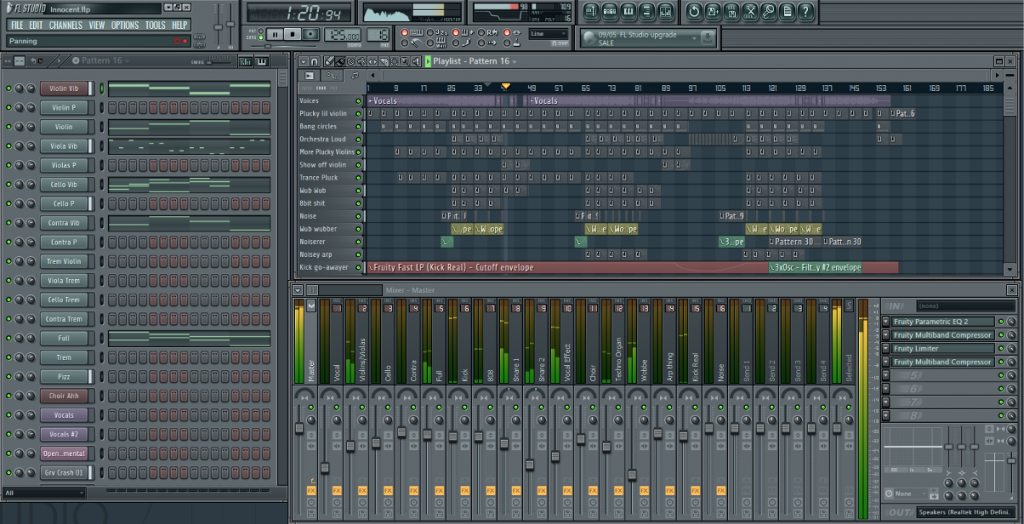Click the undo history circular-arrow icon
Viewport: 1024px width, 524px height.
point(694,11)
